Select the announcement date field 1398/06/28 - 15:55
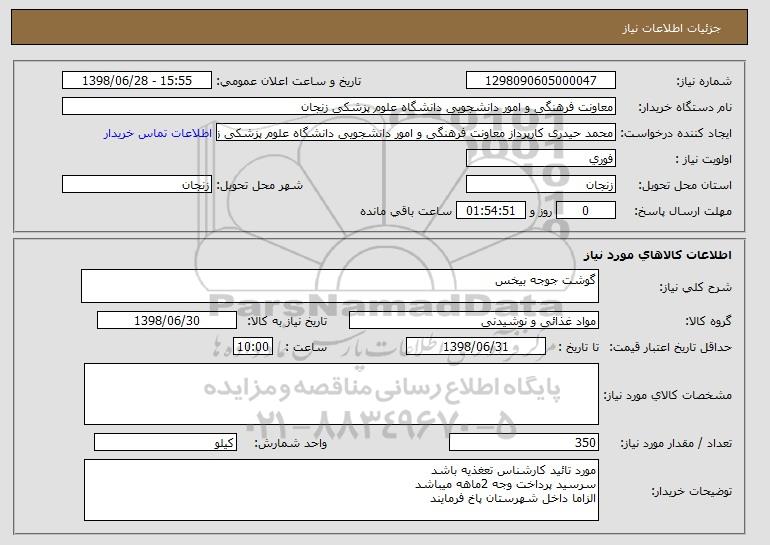 coord(137,81)
